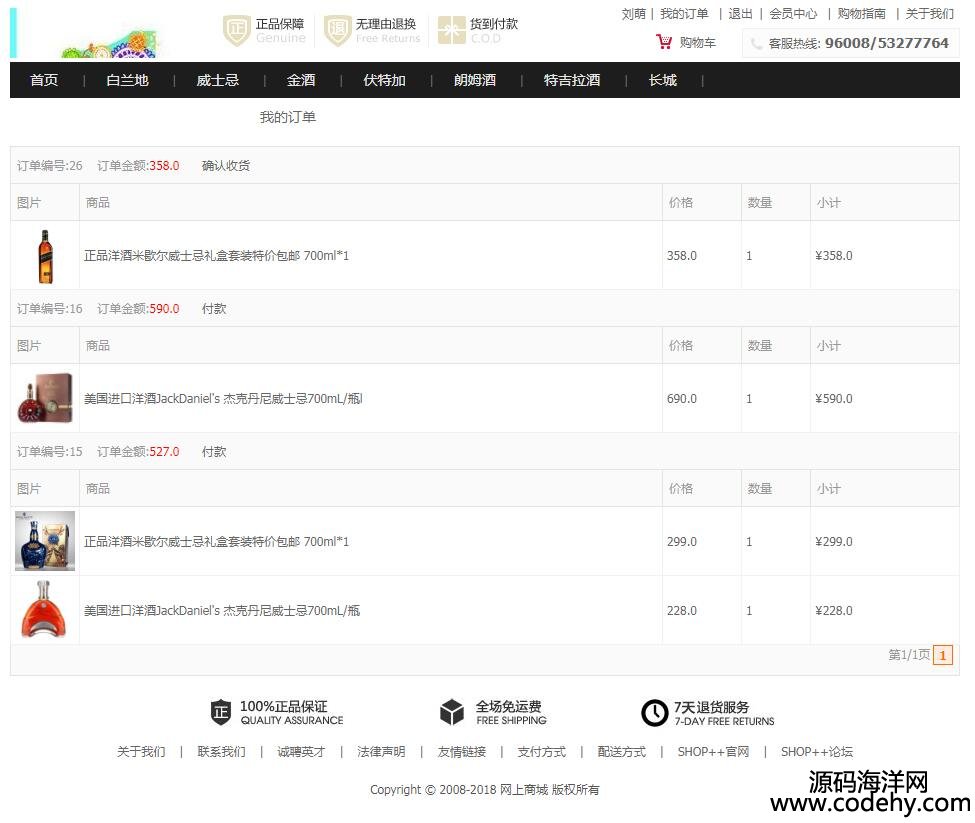This screenshot has height=823, width=975.
Task: Click the 正品保障 genuine shield icon
Action: pos(236,31)
